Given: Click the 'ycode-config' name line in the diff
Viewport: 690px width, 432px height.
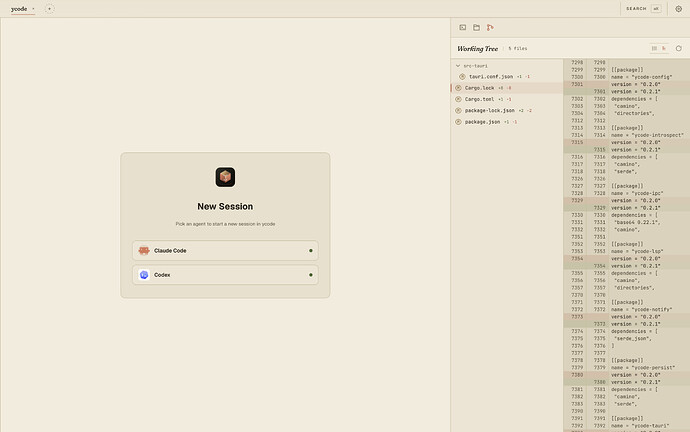Looking at the screenshot, I should 642,77.
